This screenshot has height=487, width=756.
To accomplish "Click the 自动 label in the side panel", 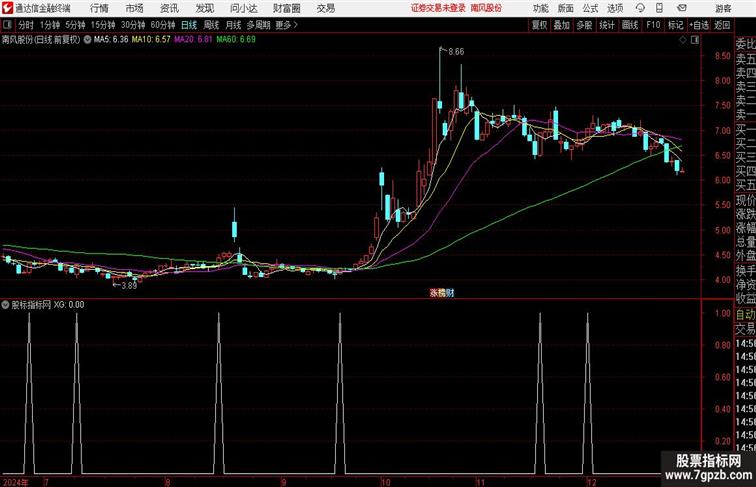I will click(x=745, y=314).
